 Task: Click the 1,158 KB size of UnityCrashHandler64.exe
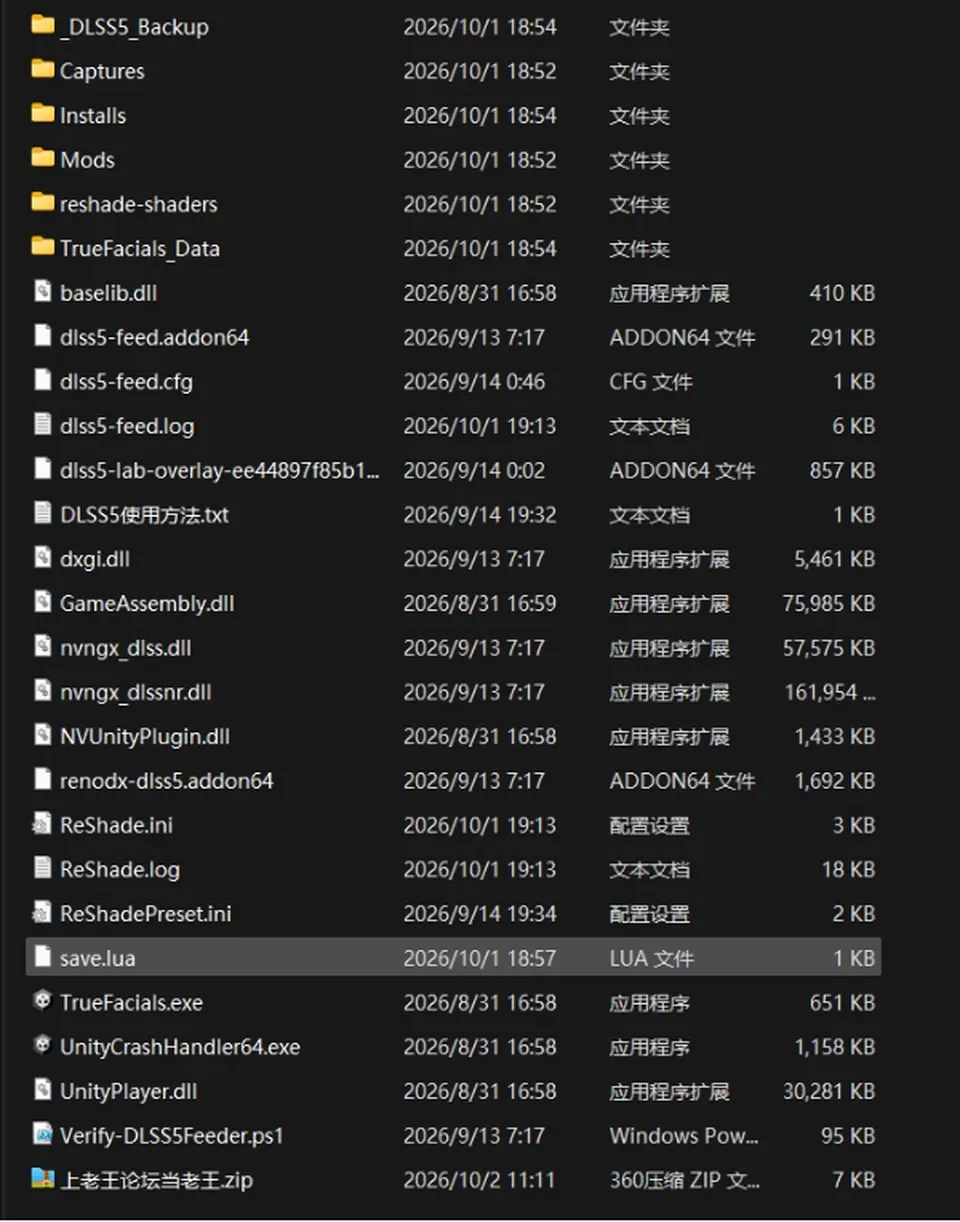(x=835, y=1046)
